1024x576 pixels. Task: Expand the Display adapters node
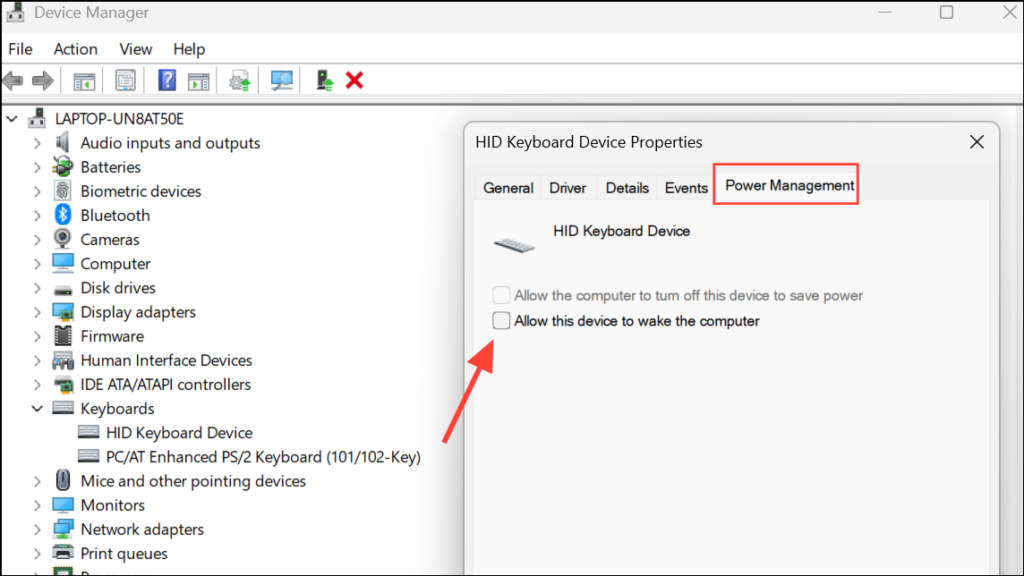pos(37,312)
